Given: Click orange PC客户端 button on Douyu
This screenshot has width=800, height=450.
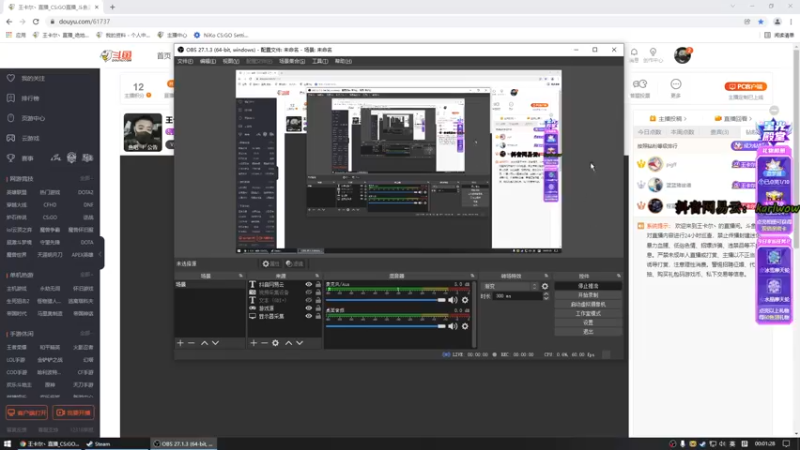Looking at the screenshot, I should [x=745, y=87].
